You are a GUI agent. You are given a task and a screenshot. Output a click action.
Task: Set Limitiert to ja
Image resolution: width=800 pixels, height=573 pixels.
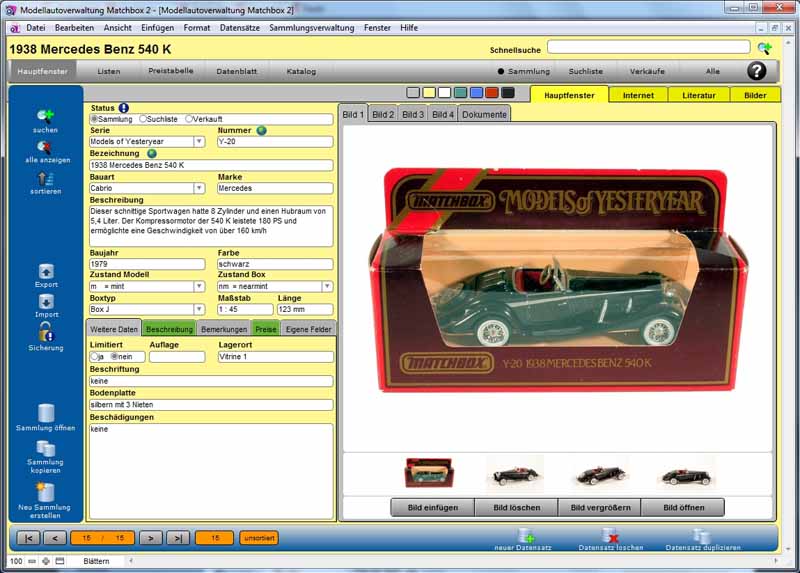(94, 356)
